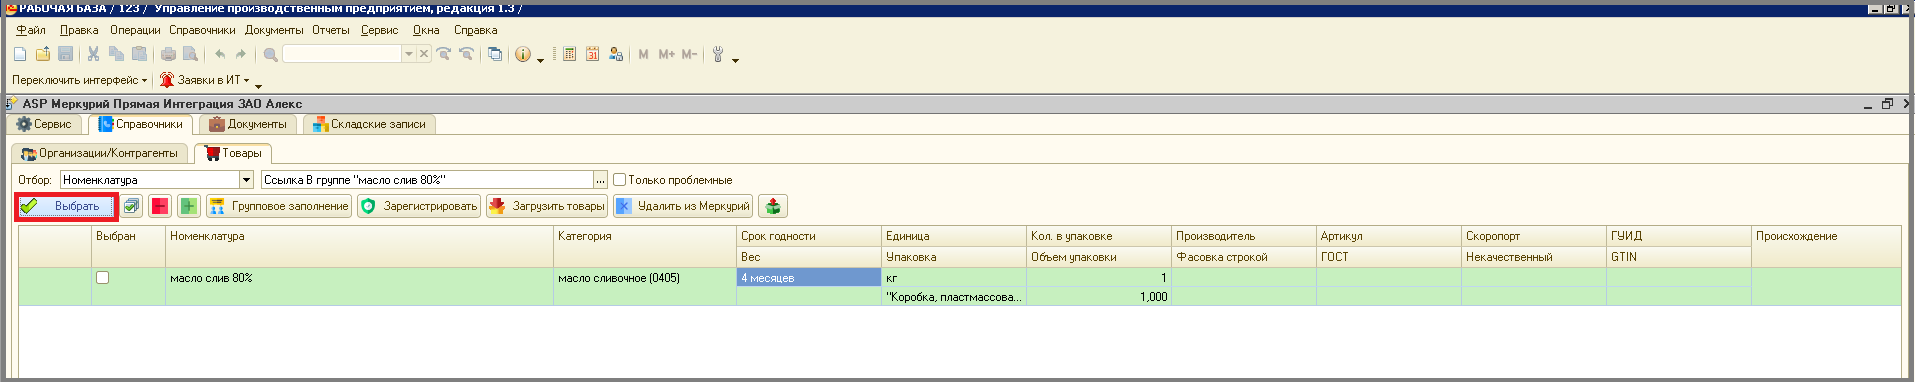Open the Правка menu
Viewport: 1915px width, 382px height.
[79, 30]
